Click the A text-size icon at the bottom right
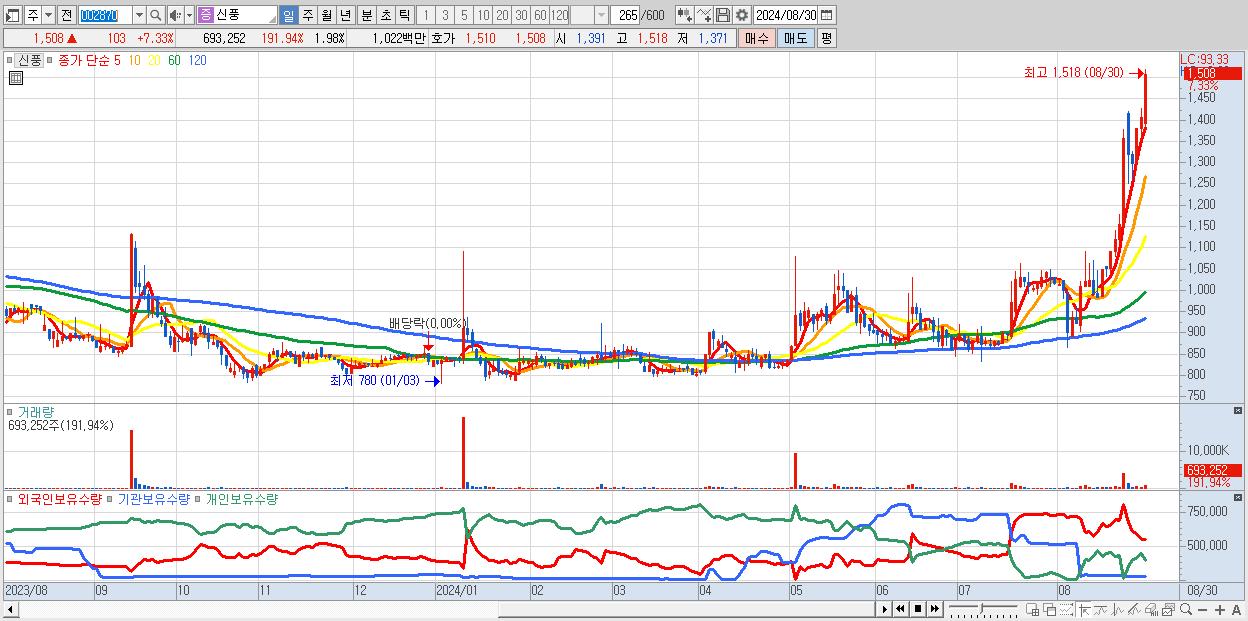1248x621 pixels. (1237, 610)
